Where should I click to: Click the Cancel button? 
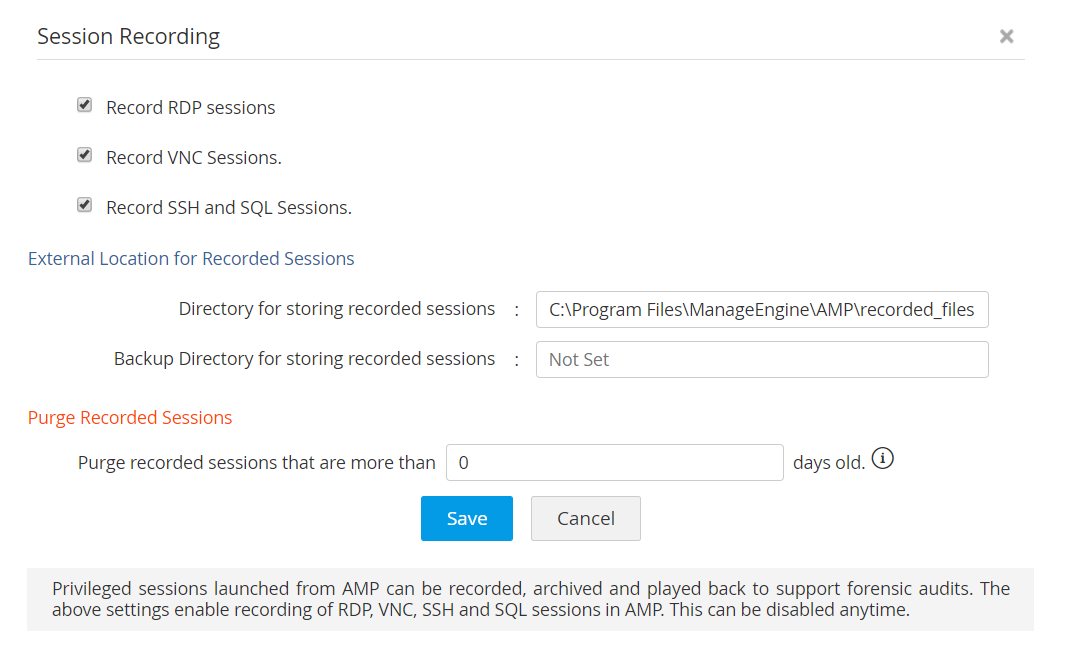pos(585,518)
